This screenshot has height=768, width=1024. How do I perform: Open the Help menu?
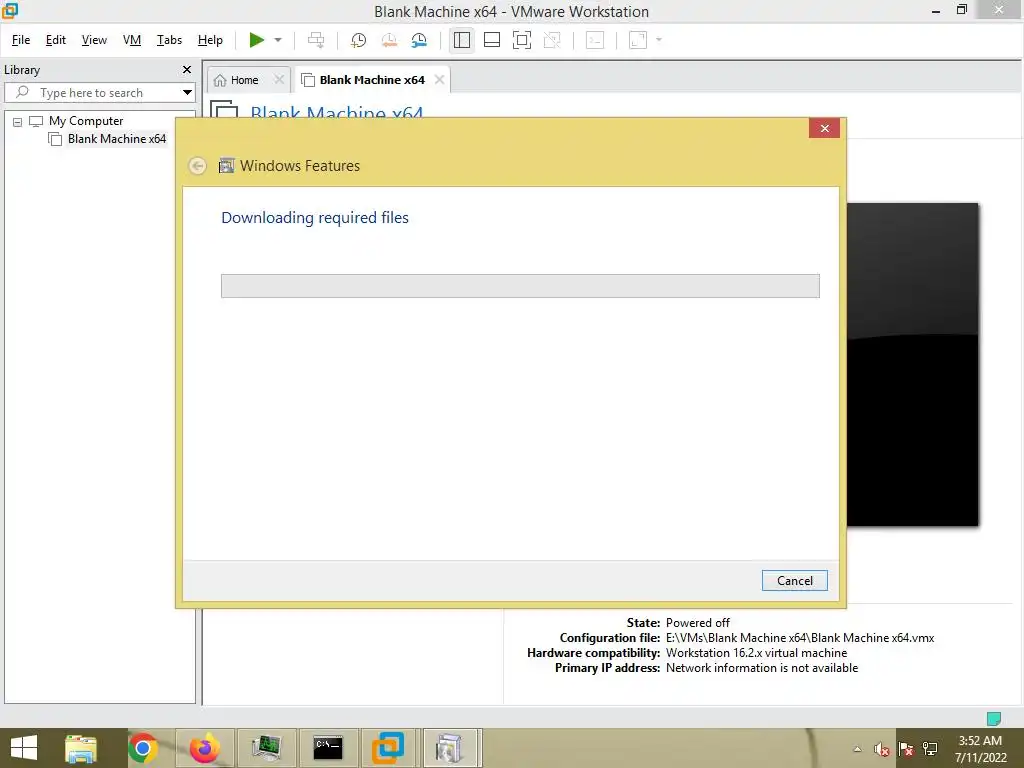click(210, 40)
